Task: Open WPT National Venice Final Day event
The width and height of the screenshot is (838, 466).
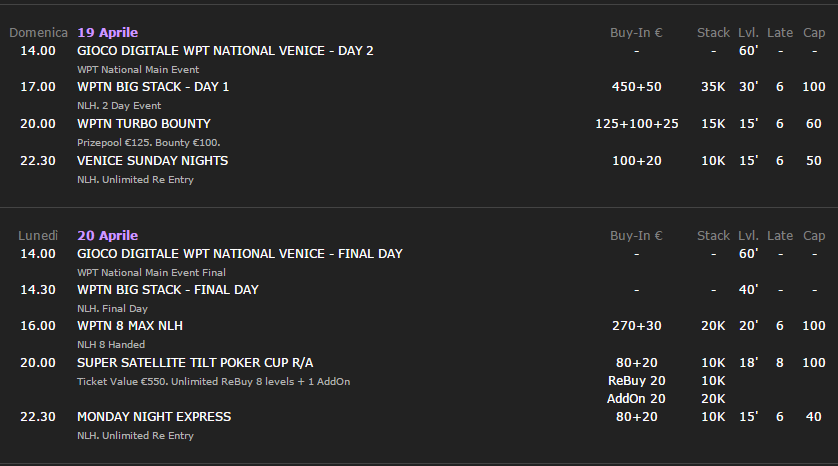Action: (x=240, y=254)
